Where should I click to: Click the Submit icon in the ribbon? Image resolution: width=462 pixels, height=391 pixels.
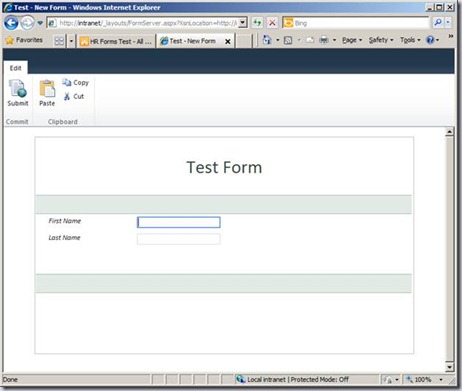18,88
